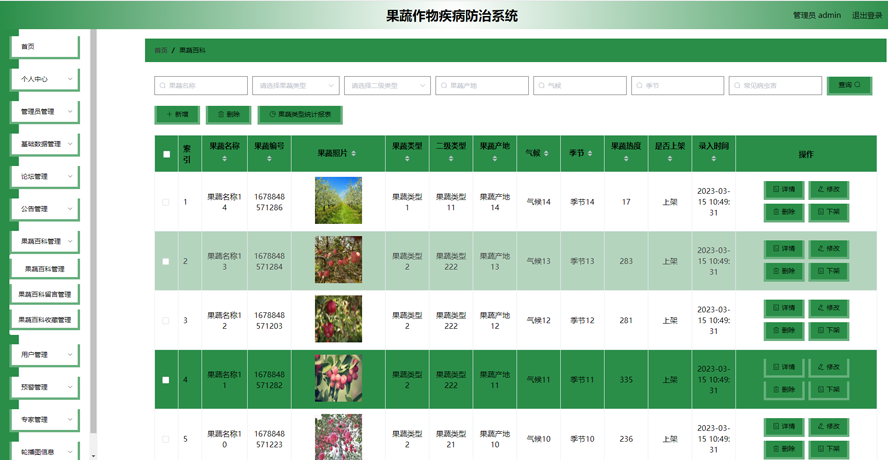888x460 pixels.
Task: Open the 果蔬名称11 fruit photo thumbnail
Action: (338, 378)
